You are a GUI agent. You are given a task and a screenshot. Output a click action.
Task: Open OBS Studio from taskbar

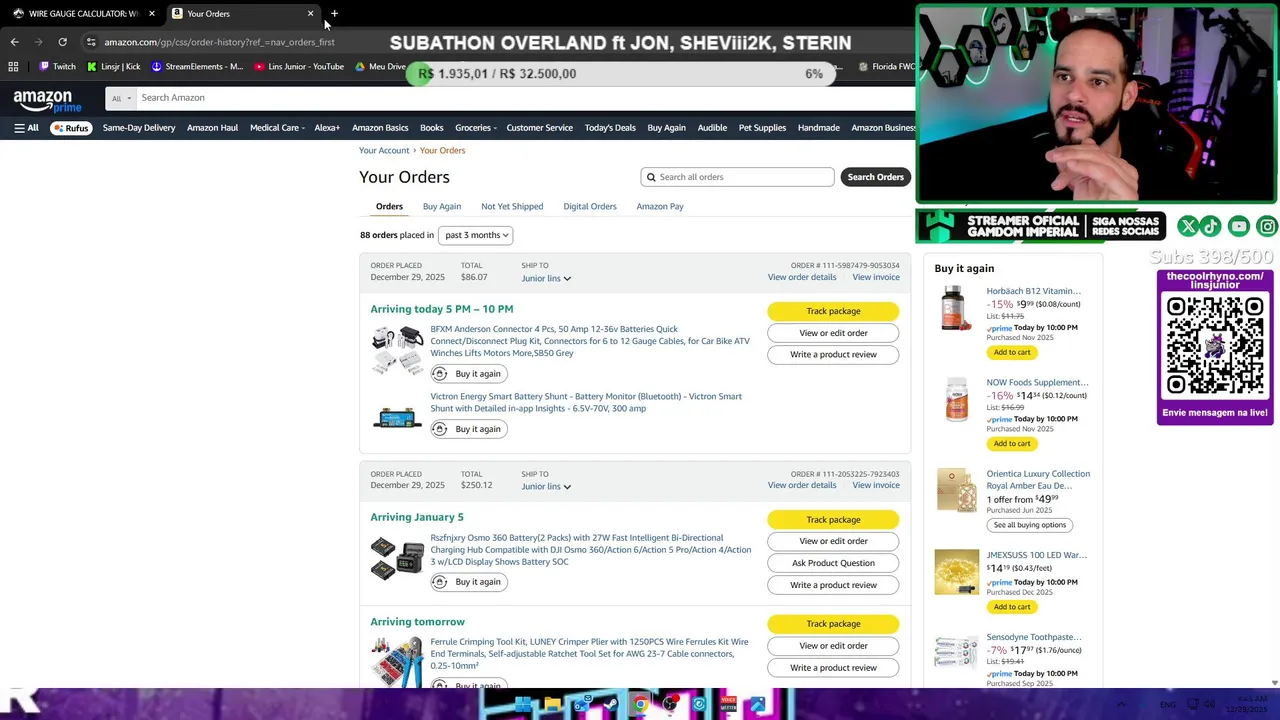(x=669, y=705)
